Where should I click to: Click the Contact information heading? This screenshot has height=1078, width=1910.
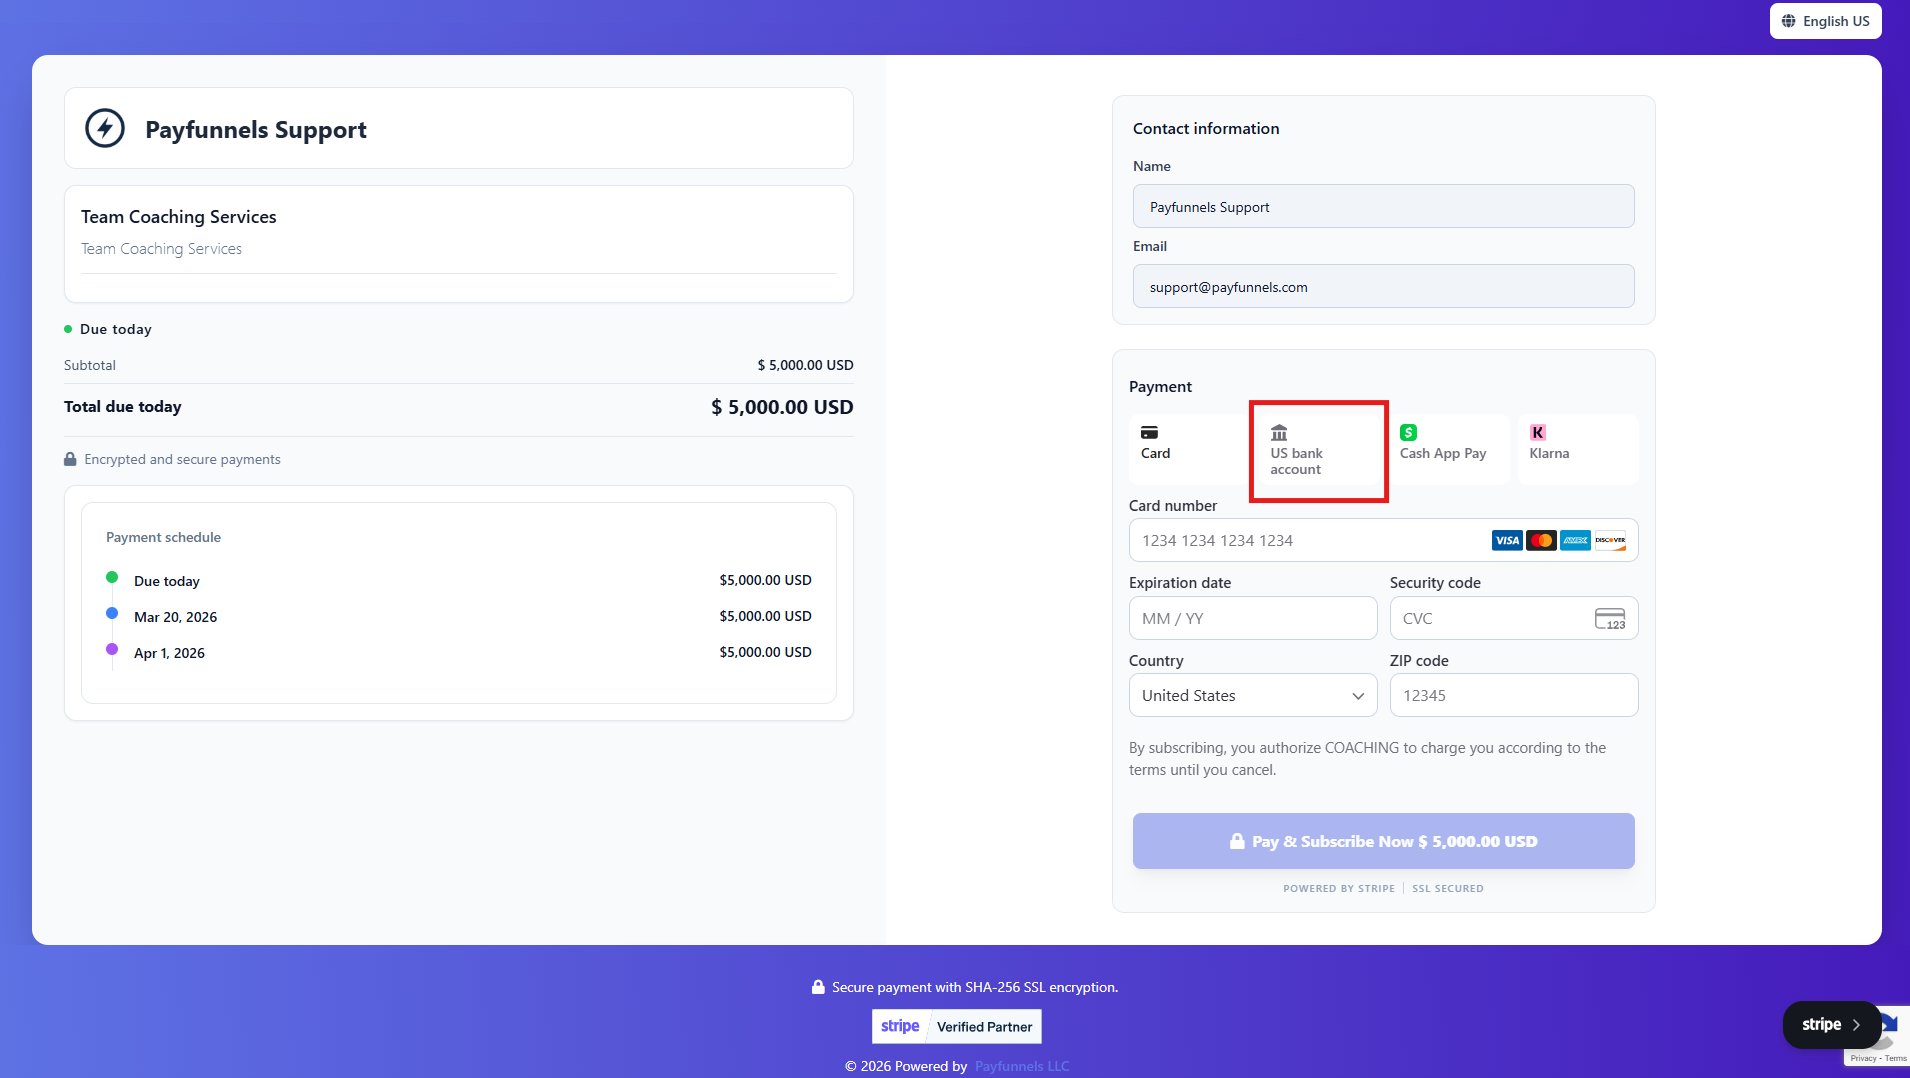pyautogui.click(x=1206, y=128)
